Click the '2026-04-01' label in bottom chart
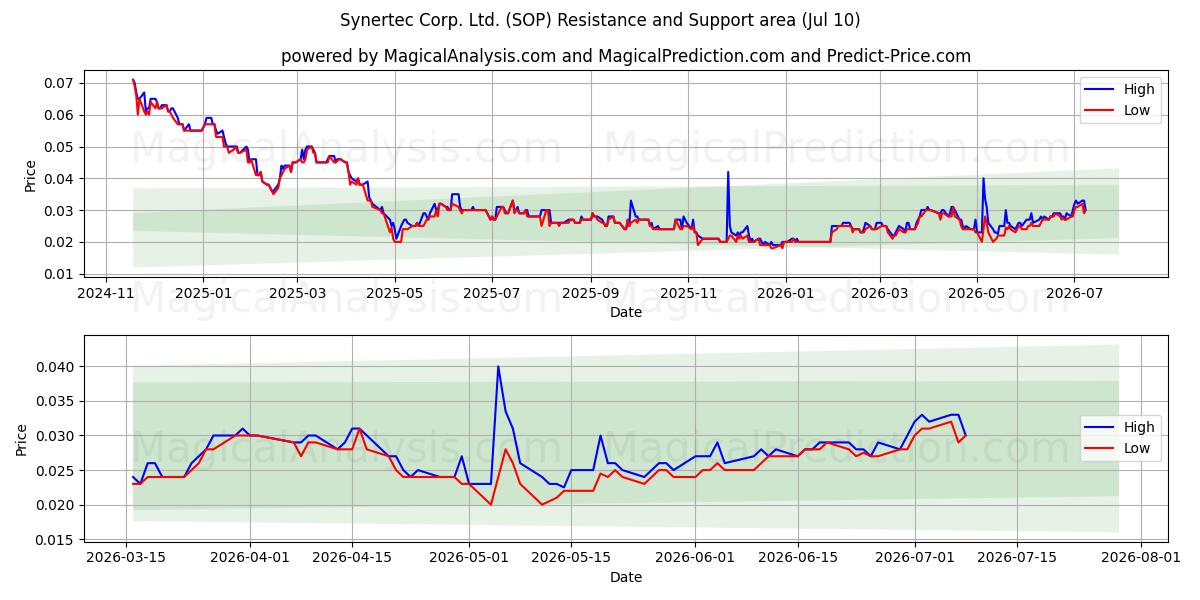This screenshot has width=1200, height=600. pos(250,559)
